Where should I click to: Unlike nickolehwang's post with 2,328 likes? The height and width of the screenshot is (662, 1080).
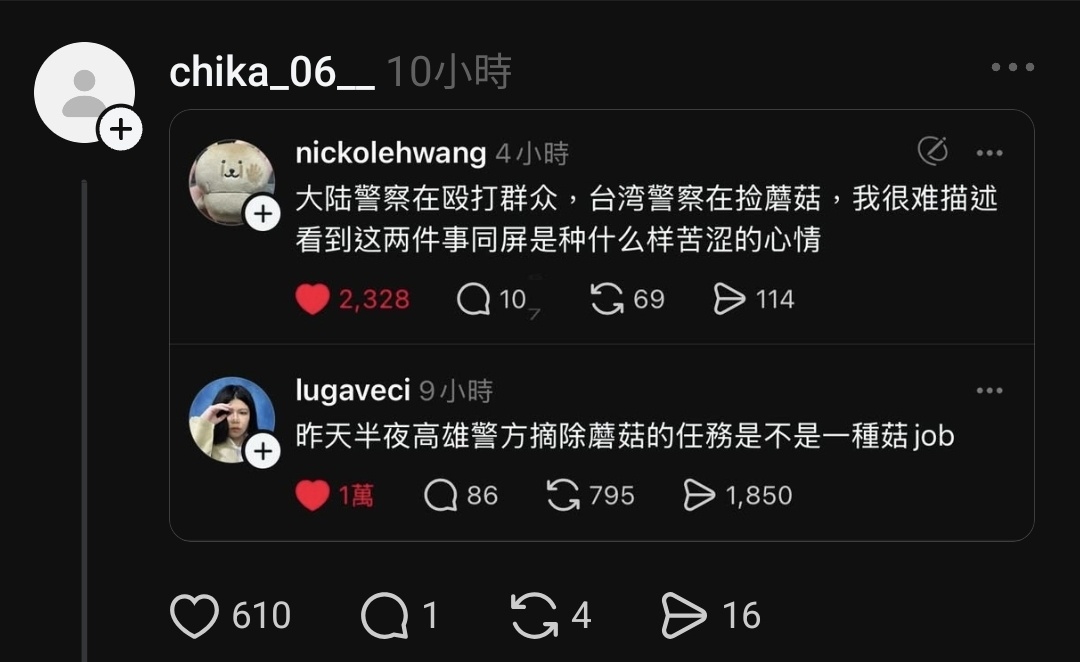312,299
